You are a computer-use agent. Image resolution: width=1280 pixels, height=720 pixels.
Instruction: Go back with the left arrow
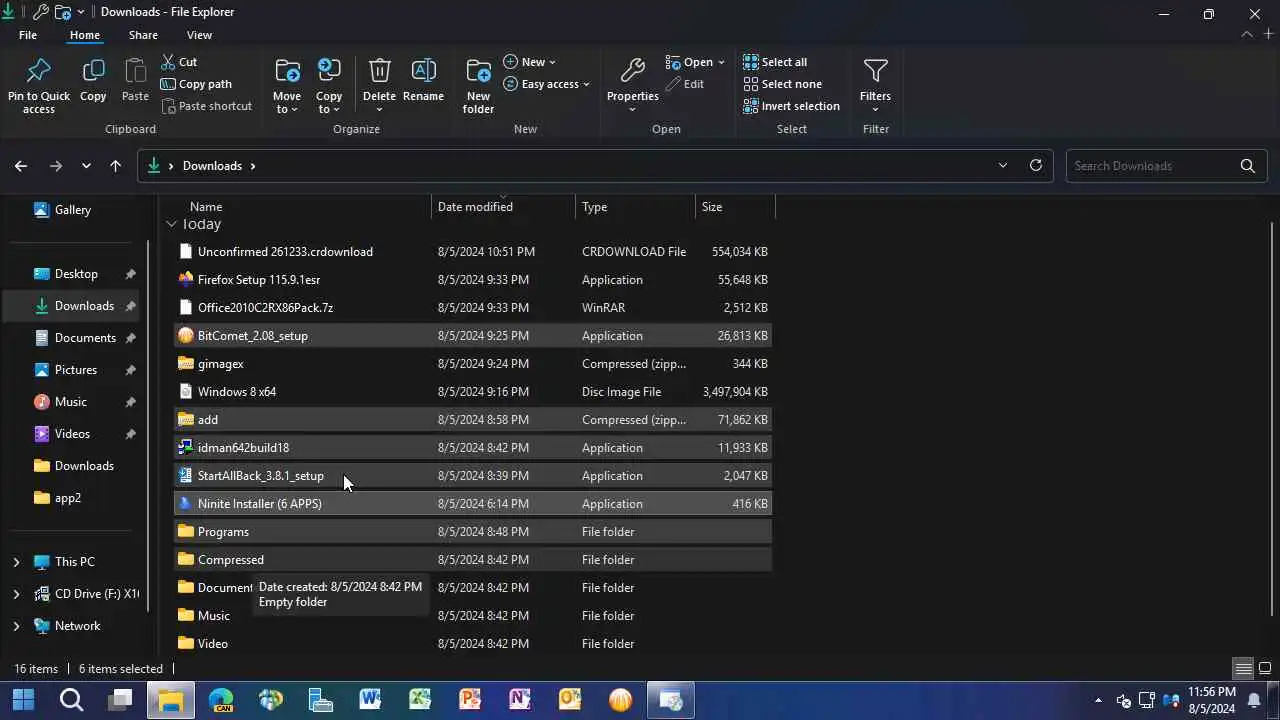(x=21, y=166)
